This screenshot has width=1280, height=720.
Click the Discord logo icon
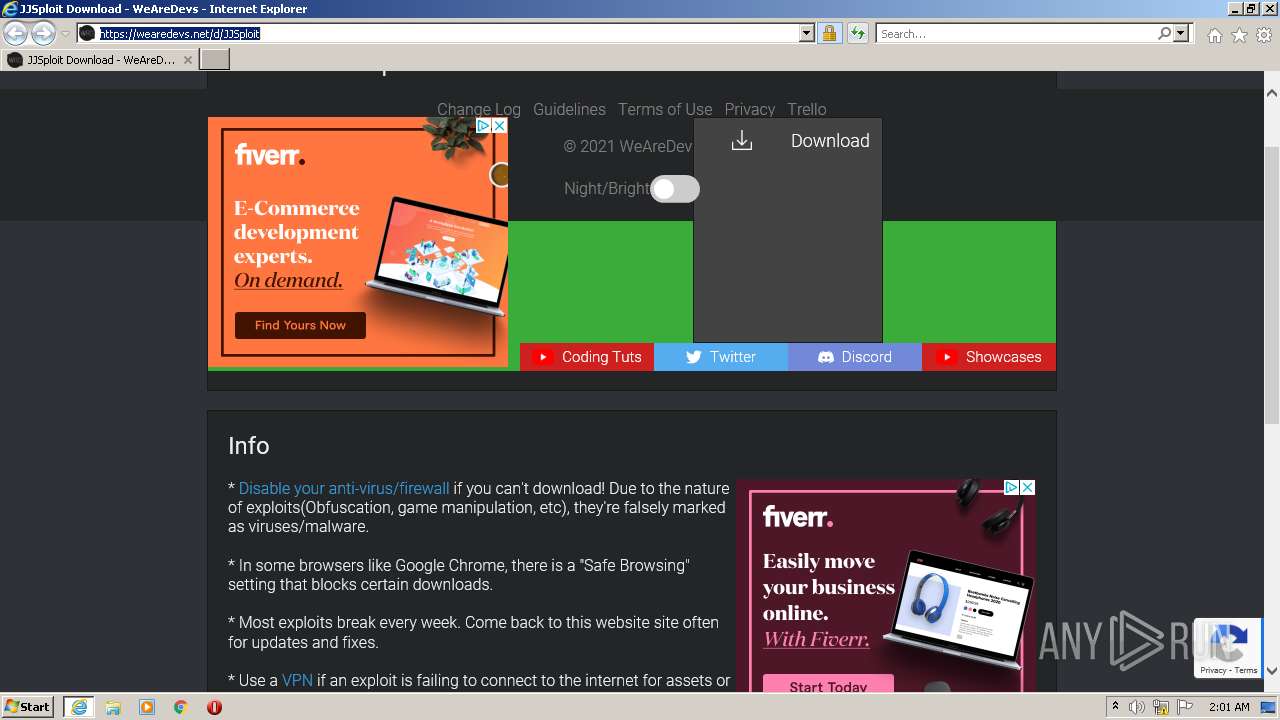point(826,357)
